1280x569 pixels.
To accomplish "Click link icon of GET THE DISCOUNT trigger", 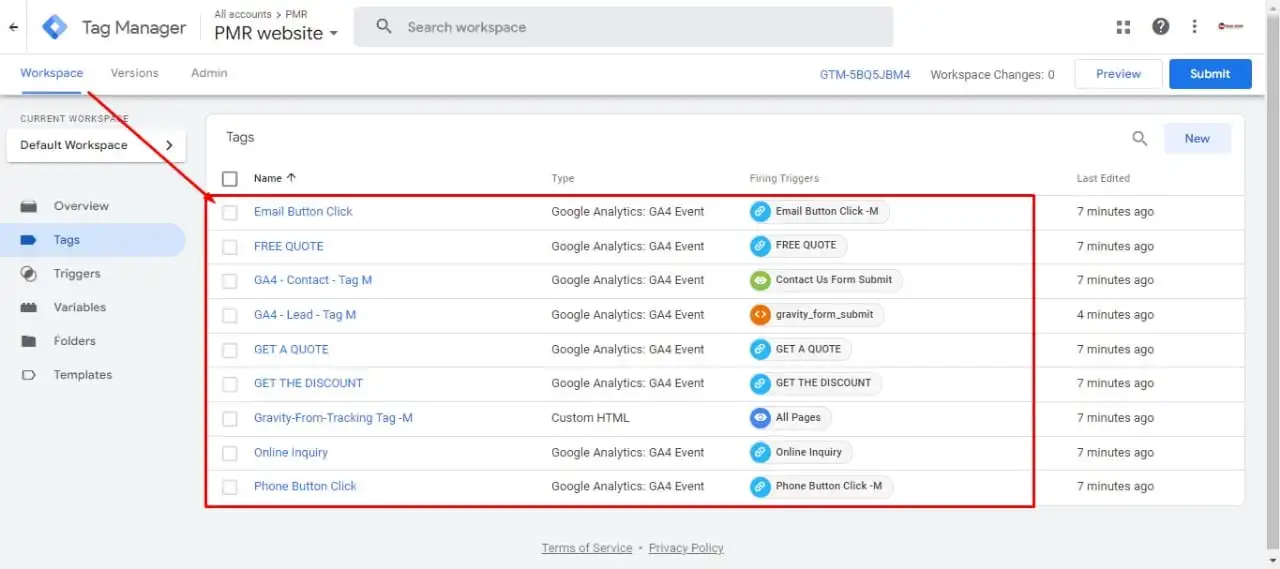I will 760,383.
